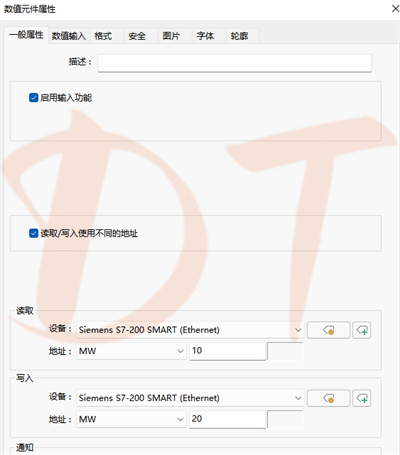Open 读取 device dropdown Siemens S7-200 SMART
The image size is (400, 455).
[x=190, y=330]
